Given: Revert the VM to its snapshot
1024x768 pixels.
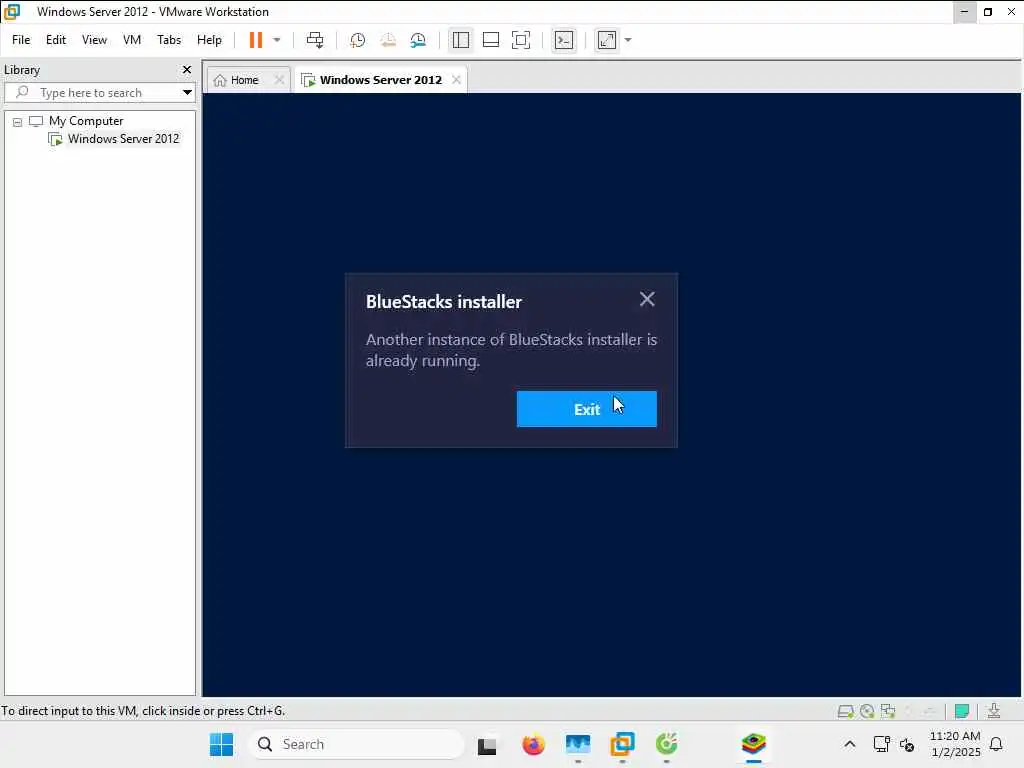Looking at the screenshot, I should click(x=388, y=40).
